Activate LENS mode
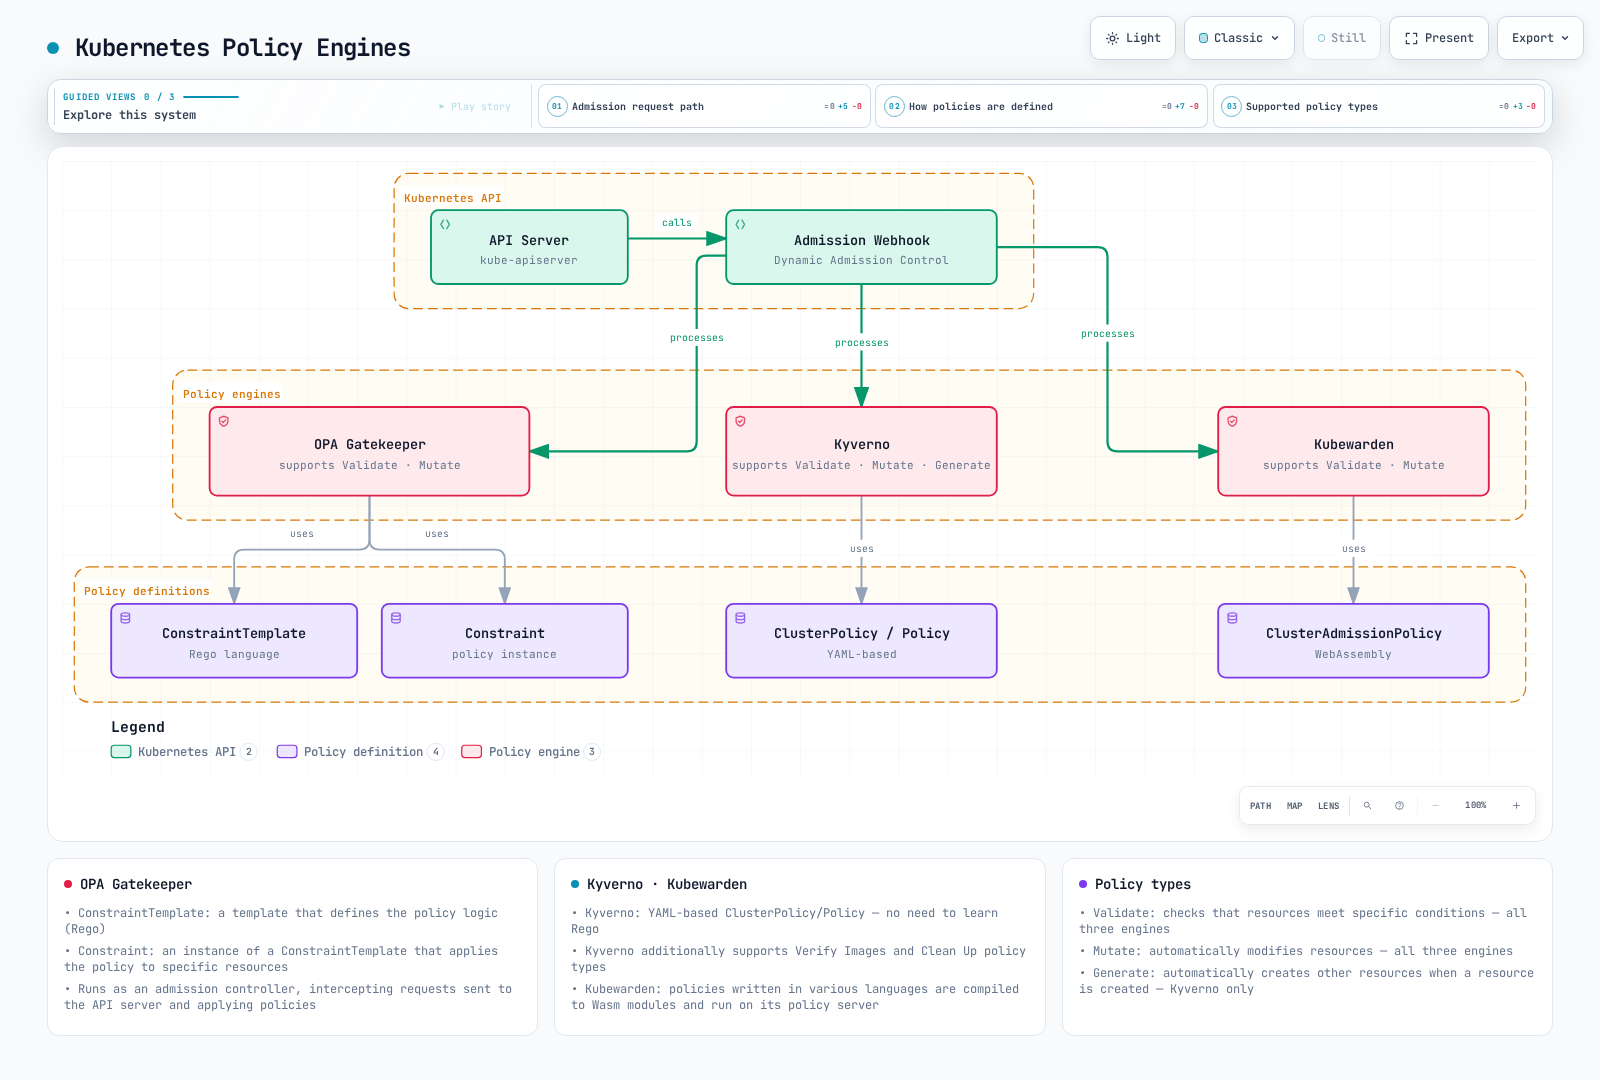This screenshot has height=1080, width=1600. pyautogui.click(x=1328, y=805)
